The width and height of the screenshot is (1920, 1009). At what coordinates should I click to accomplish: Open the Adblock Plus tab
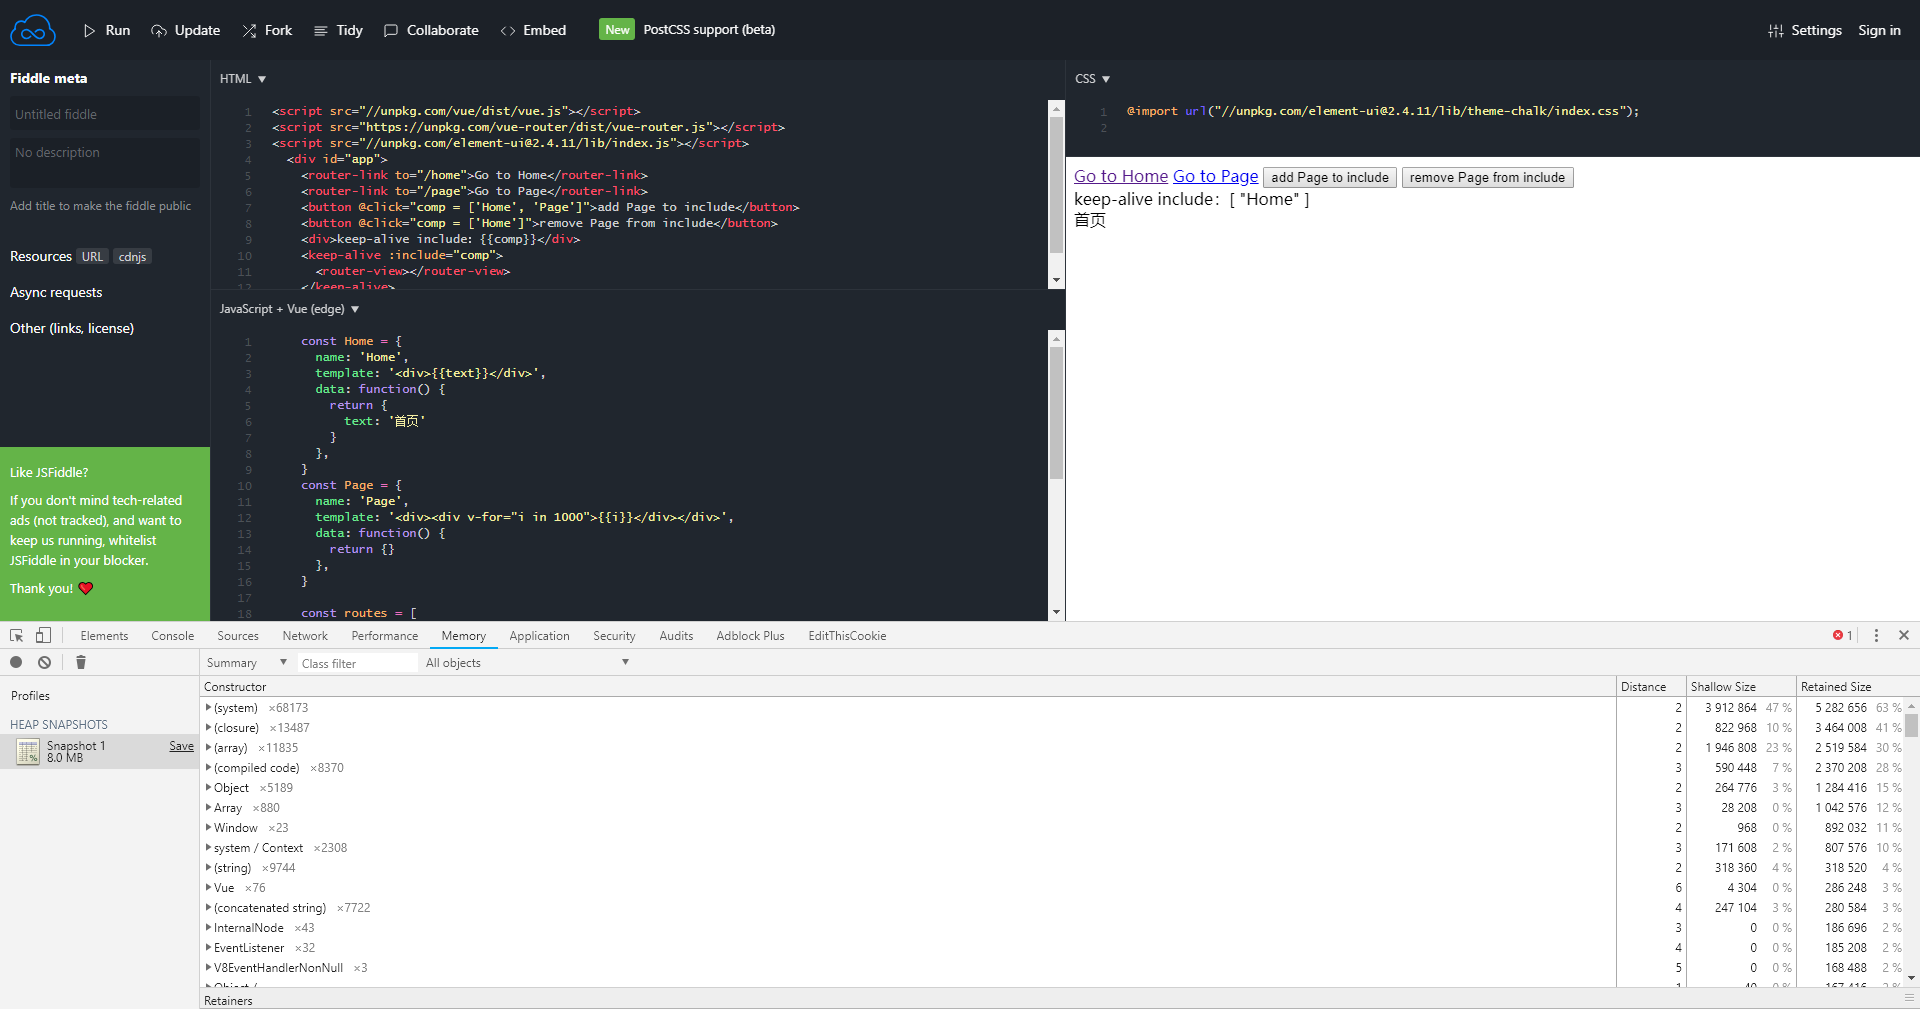click(750, 636)
